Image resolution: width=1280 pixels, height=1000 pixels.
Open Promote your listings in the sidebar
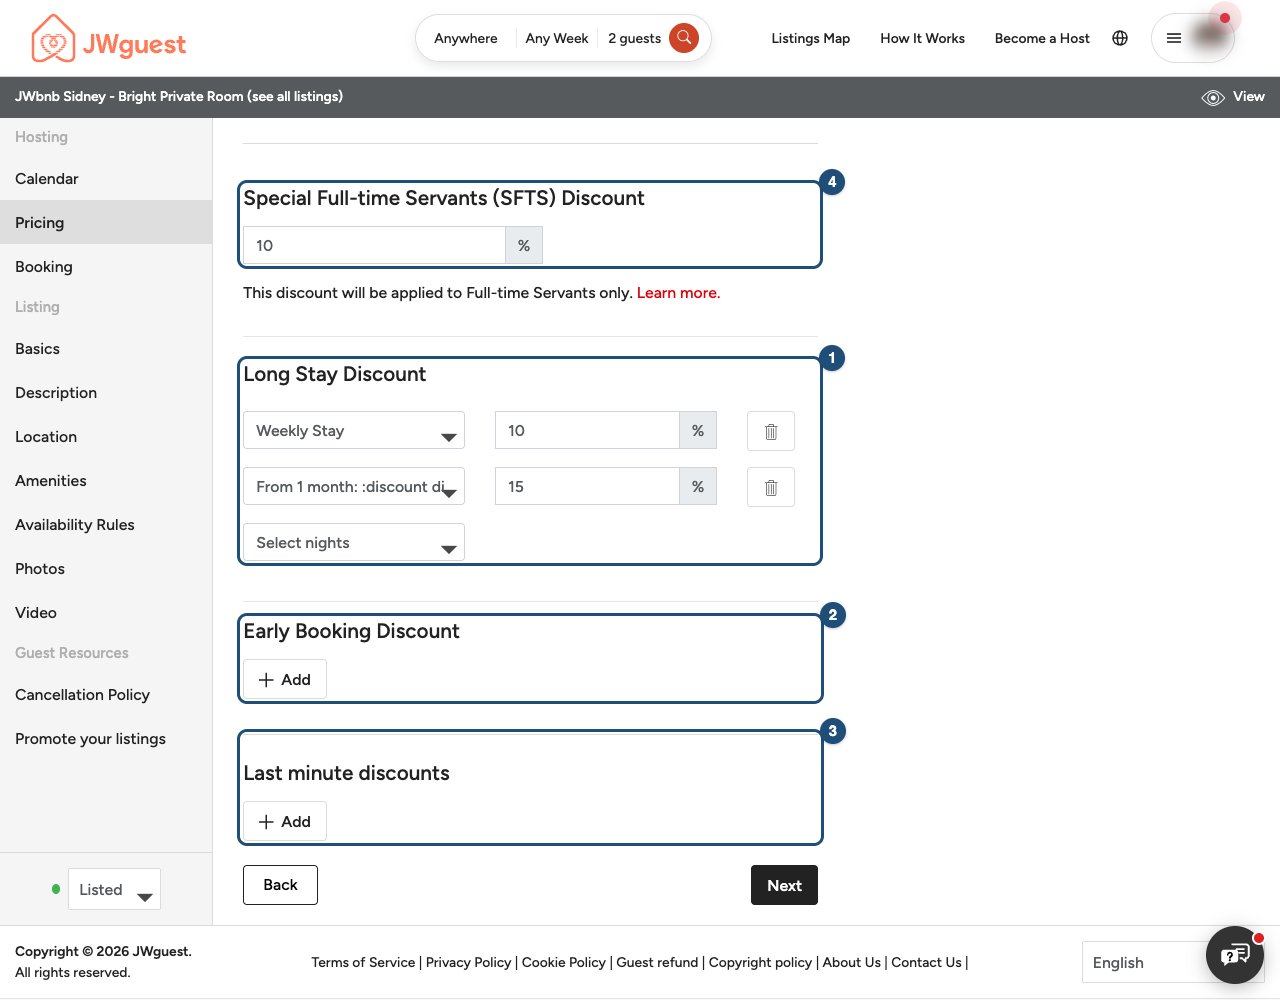point(106,739)
